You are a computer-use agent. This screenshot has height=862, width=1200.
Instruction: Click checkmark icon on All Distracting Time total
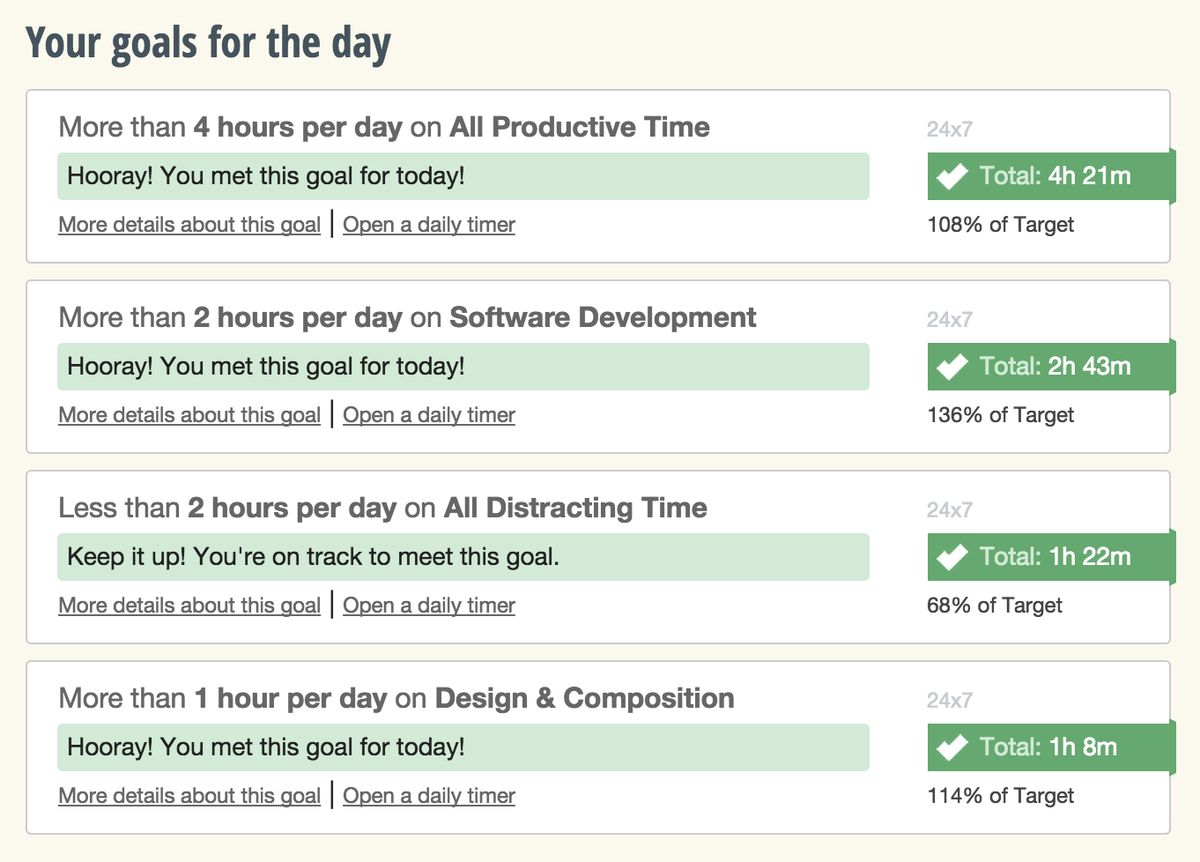(x=952, y=557)
